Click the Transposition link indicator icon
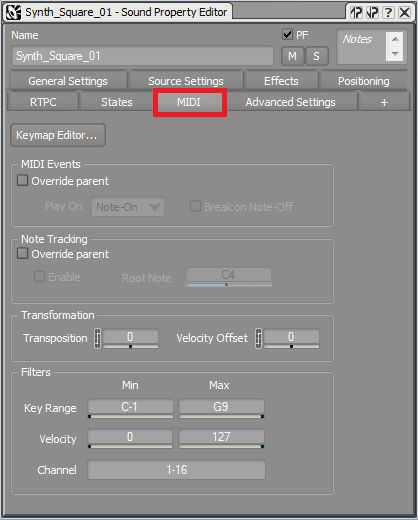 click(97, 339)
